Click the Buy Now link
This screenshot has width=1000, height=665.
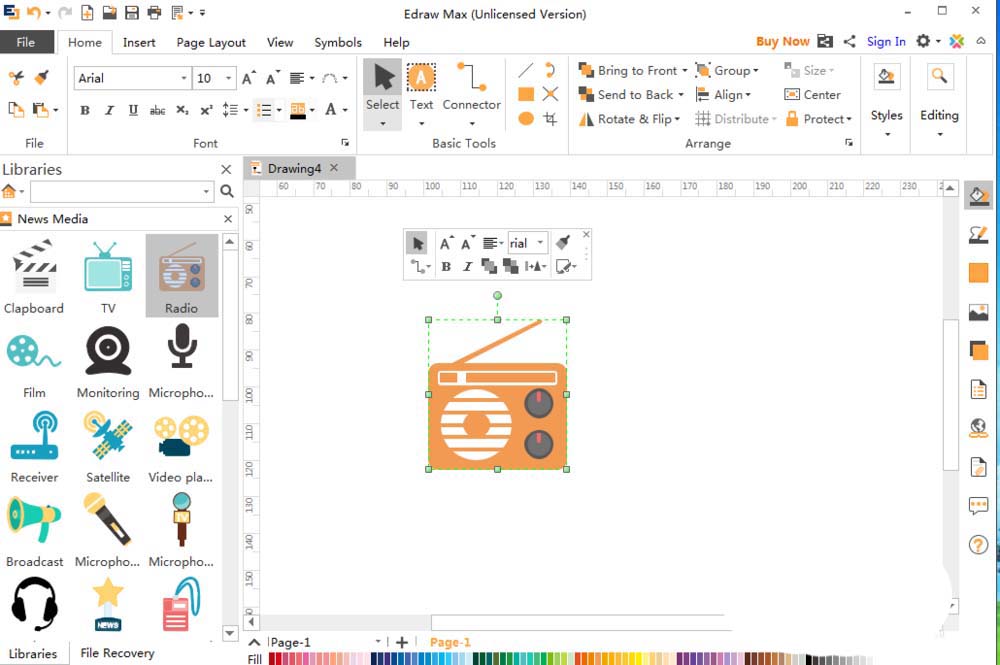pos(782,41)
